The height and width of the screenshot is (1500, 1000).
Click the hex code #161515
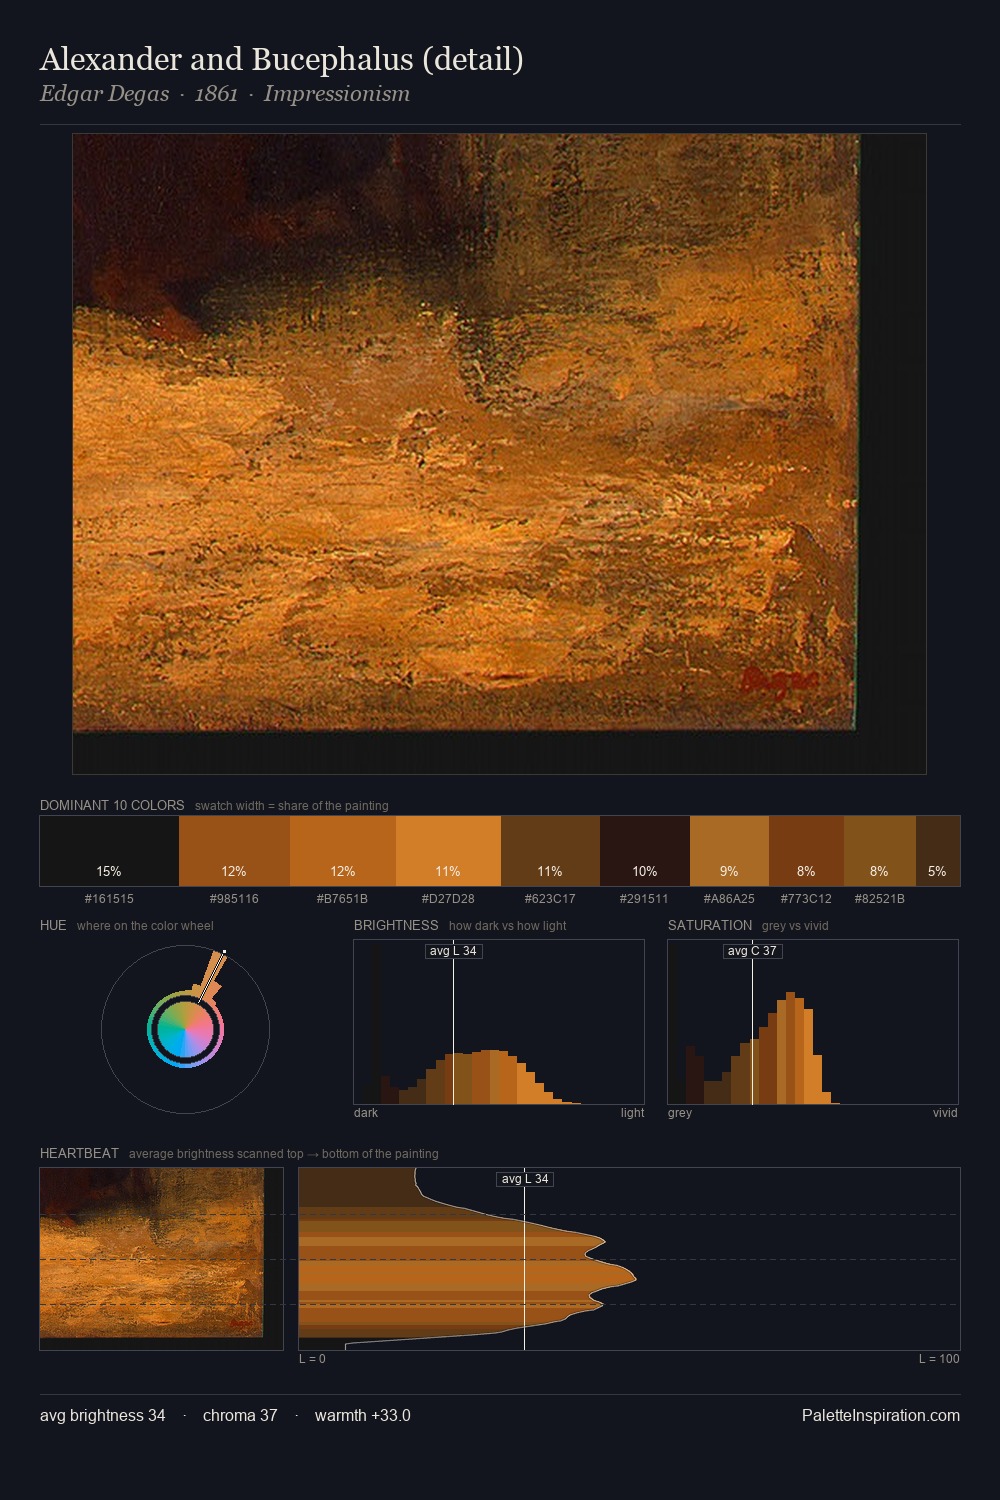click(x=109, y=898)
